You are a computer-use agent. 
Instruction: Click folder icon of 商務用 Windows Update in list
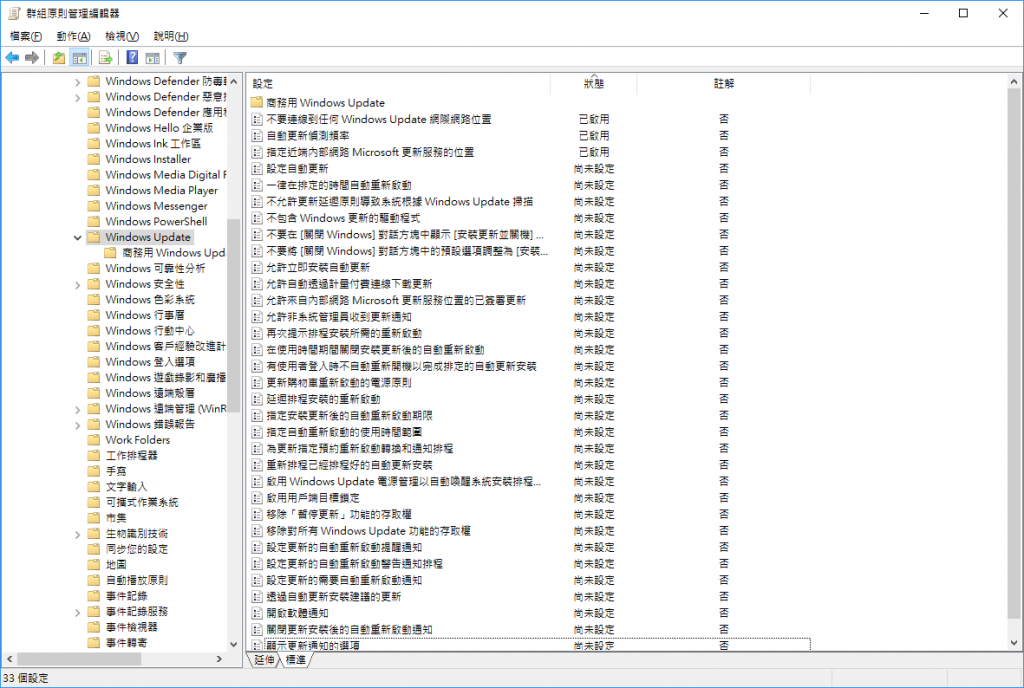[x=256, y=102]
